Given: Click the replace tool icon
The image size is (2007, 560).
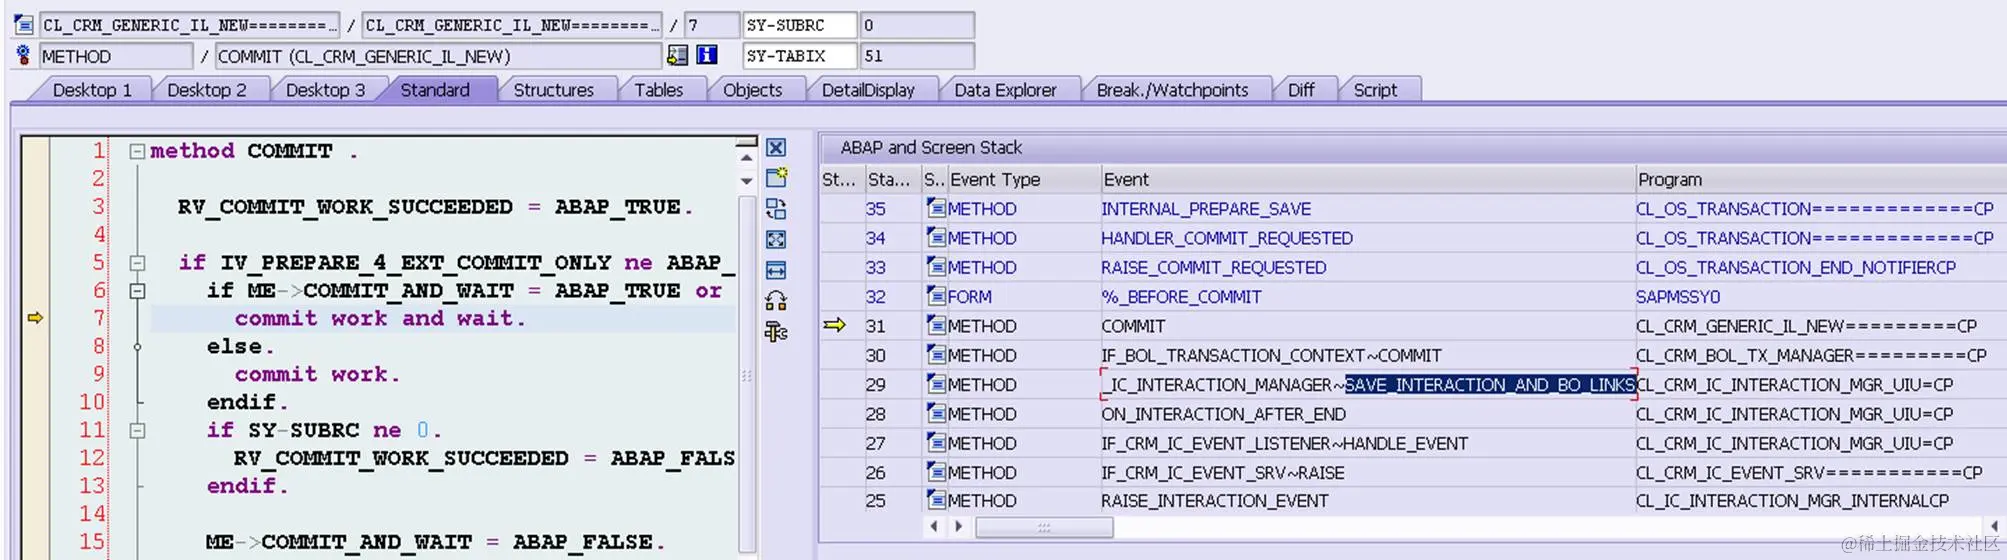Looking at the screenshot, I should point(775,209).
